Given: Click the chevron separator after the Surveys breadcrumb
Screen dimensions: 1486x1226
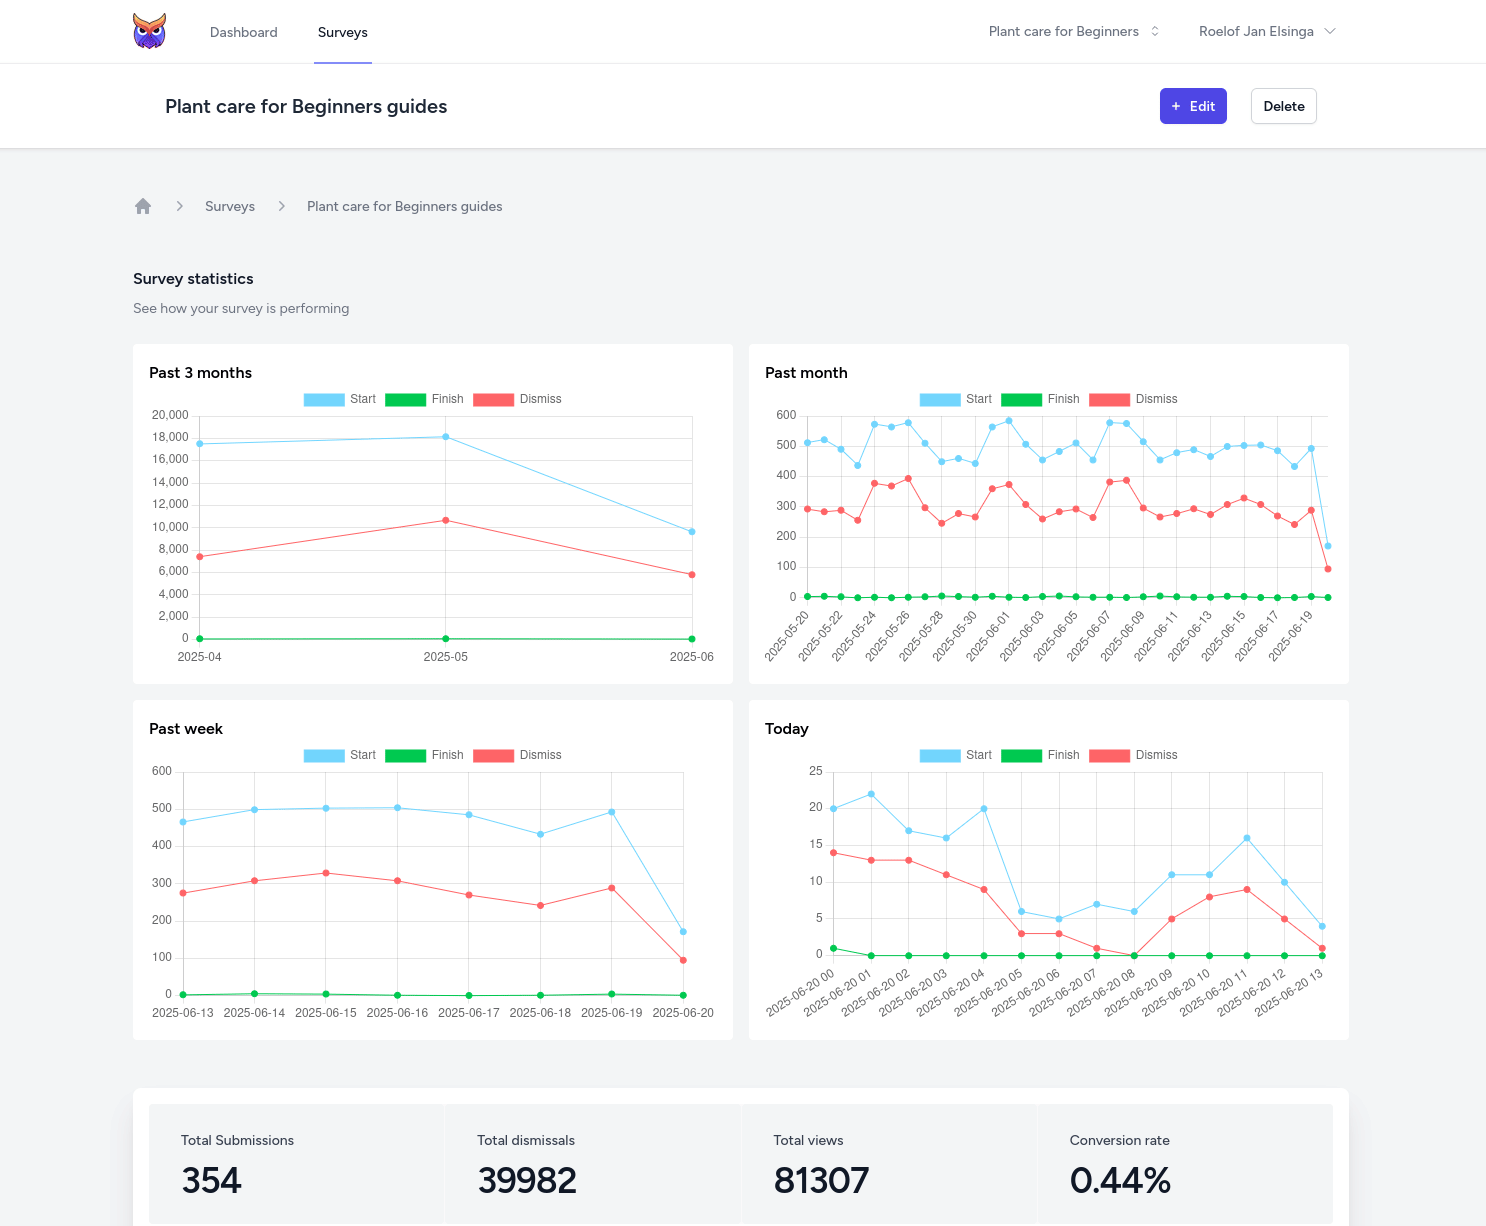Looking at the screenshot, I should (281, 206).
